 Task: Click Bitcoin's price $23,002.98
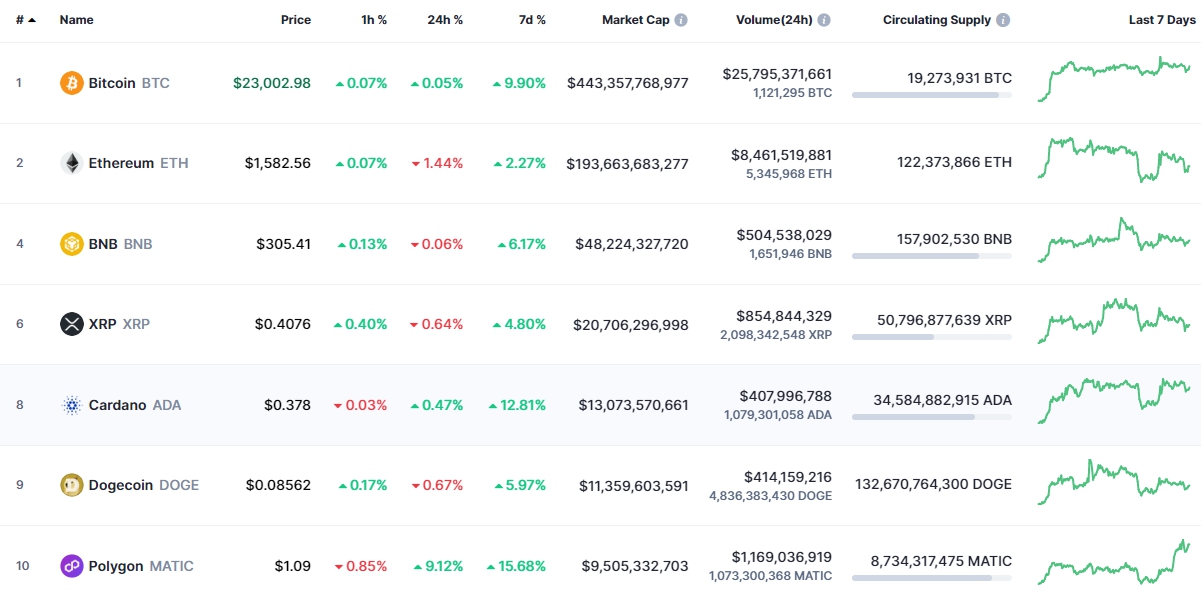click(272, 83)
